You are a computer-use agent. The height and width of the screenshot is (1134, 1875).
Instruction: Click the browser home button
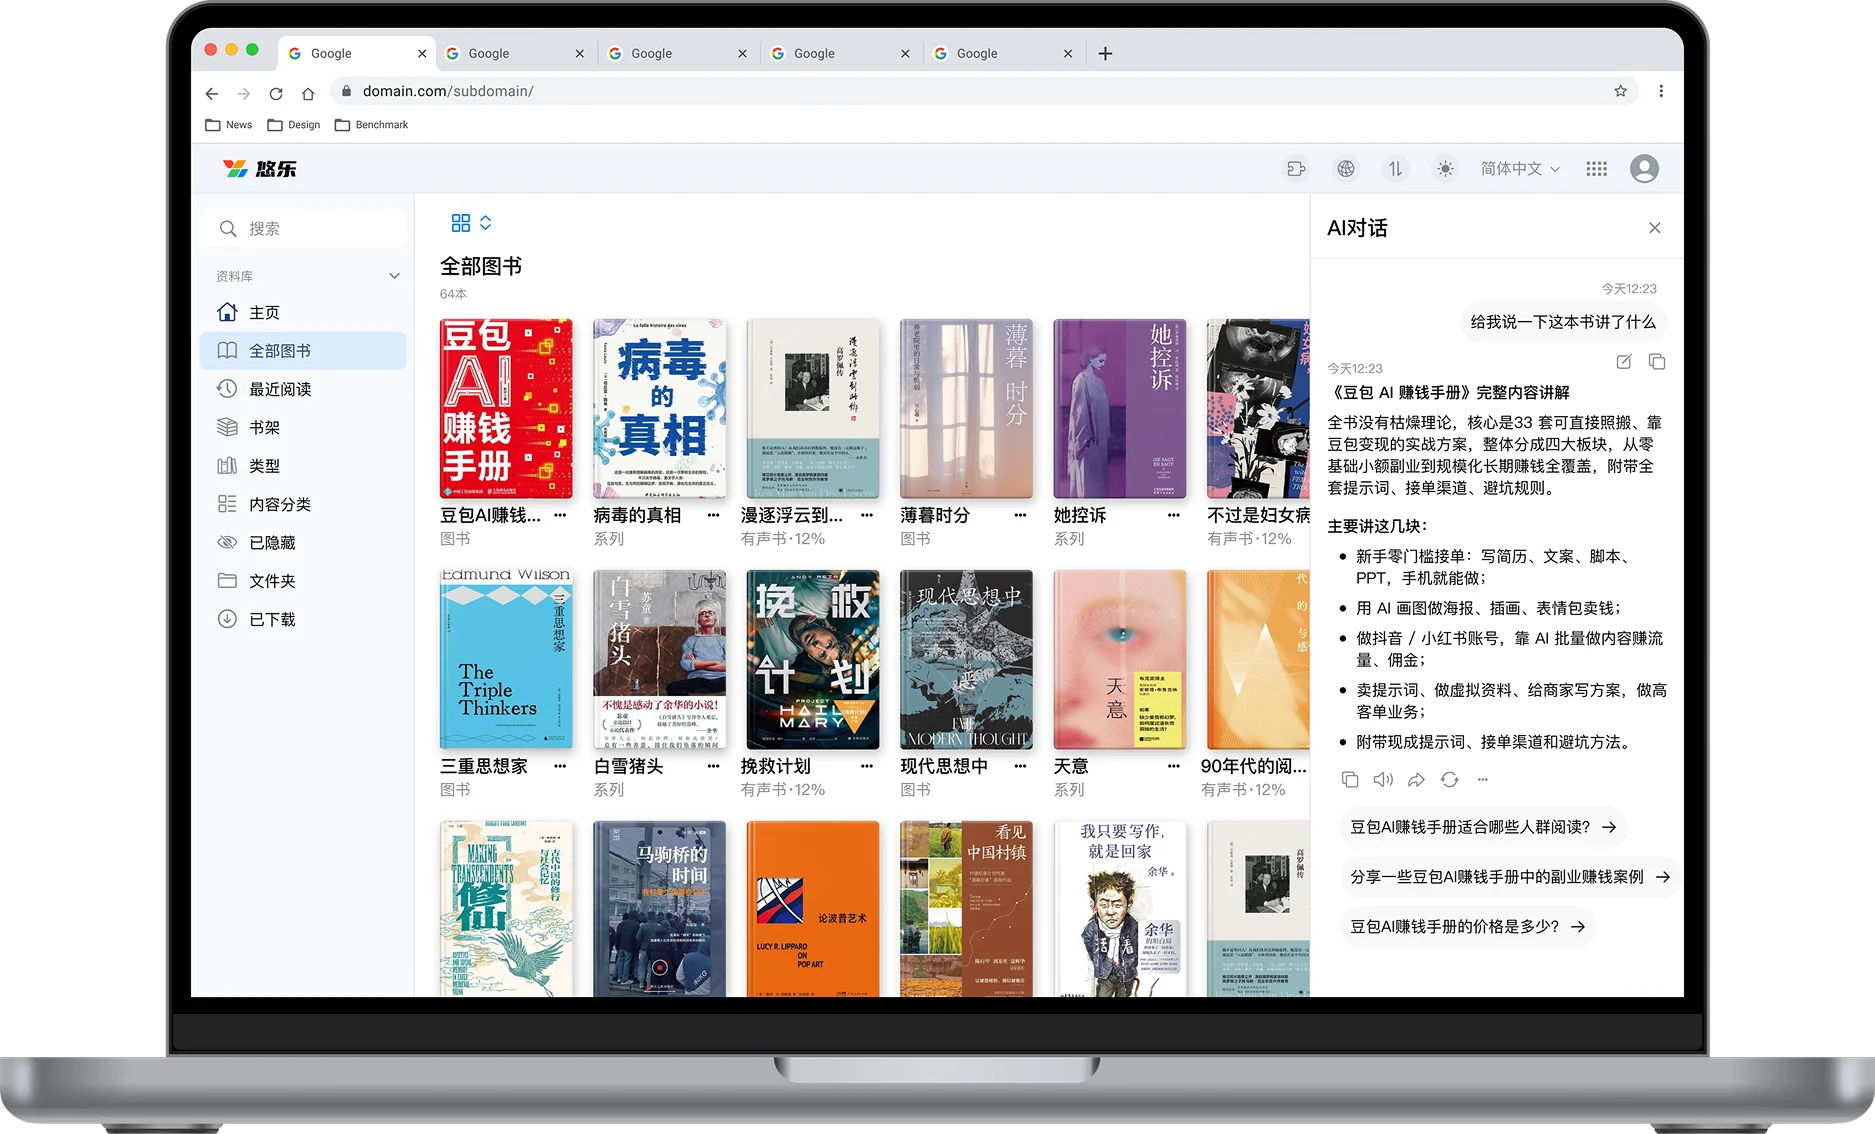coord(308,93)
